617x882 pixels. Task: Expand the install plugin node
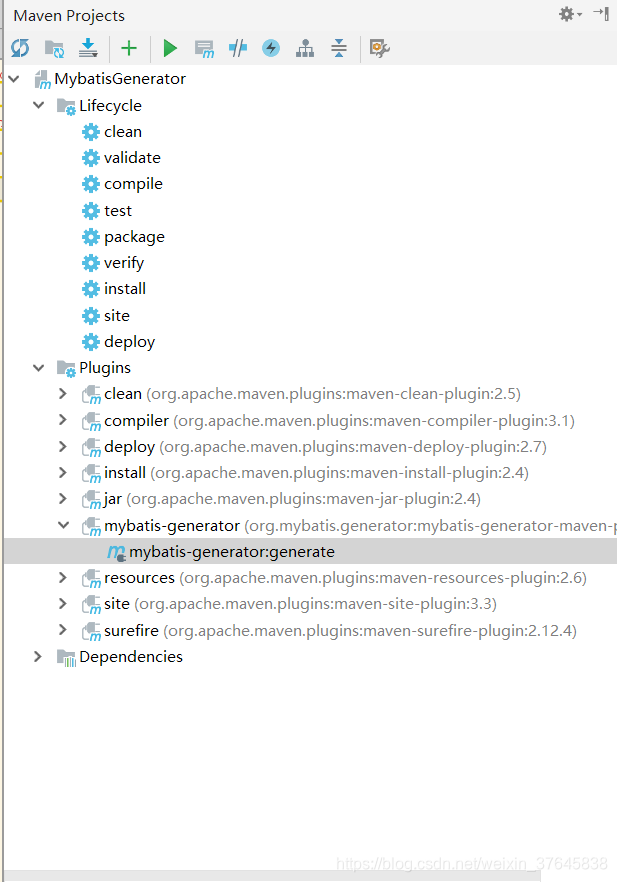point(63,472)
